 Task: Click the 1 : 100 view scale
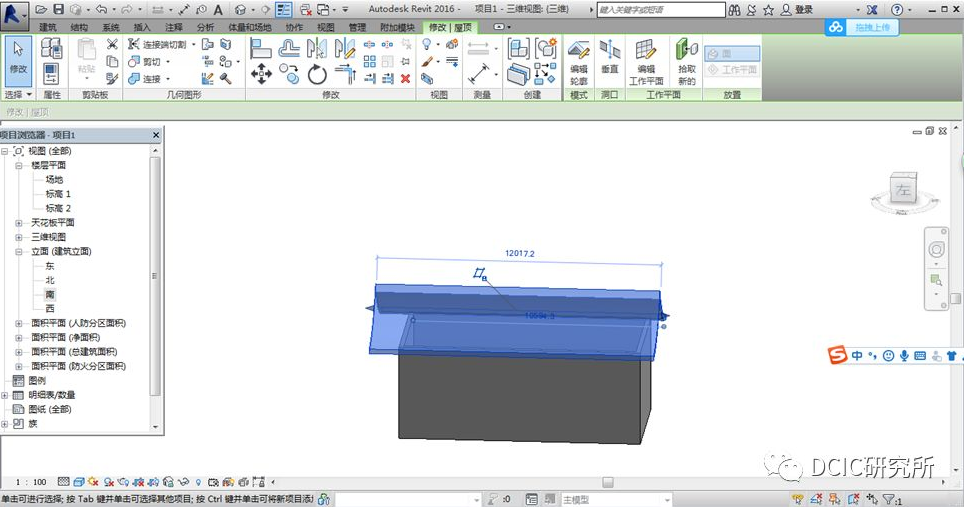29,482
